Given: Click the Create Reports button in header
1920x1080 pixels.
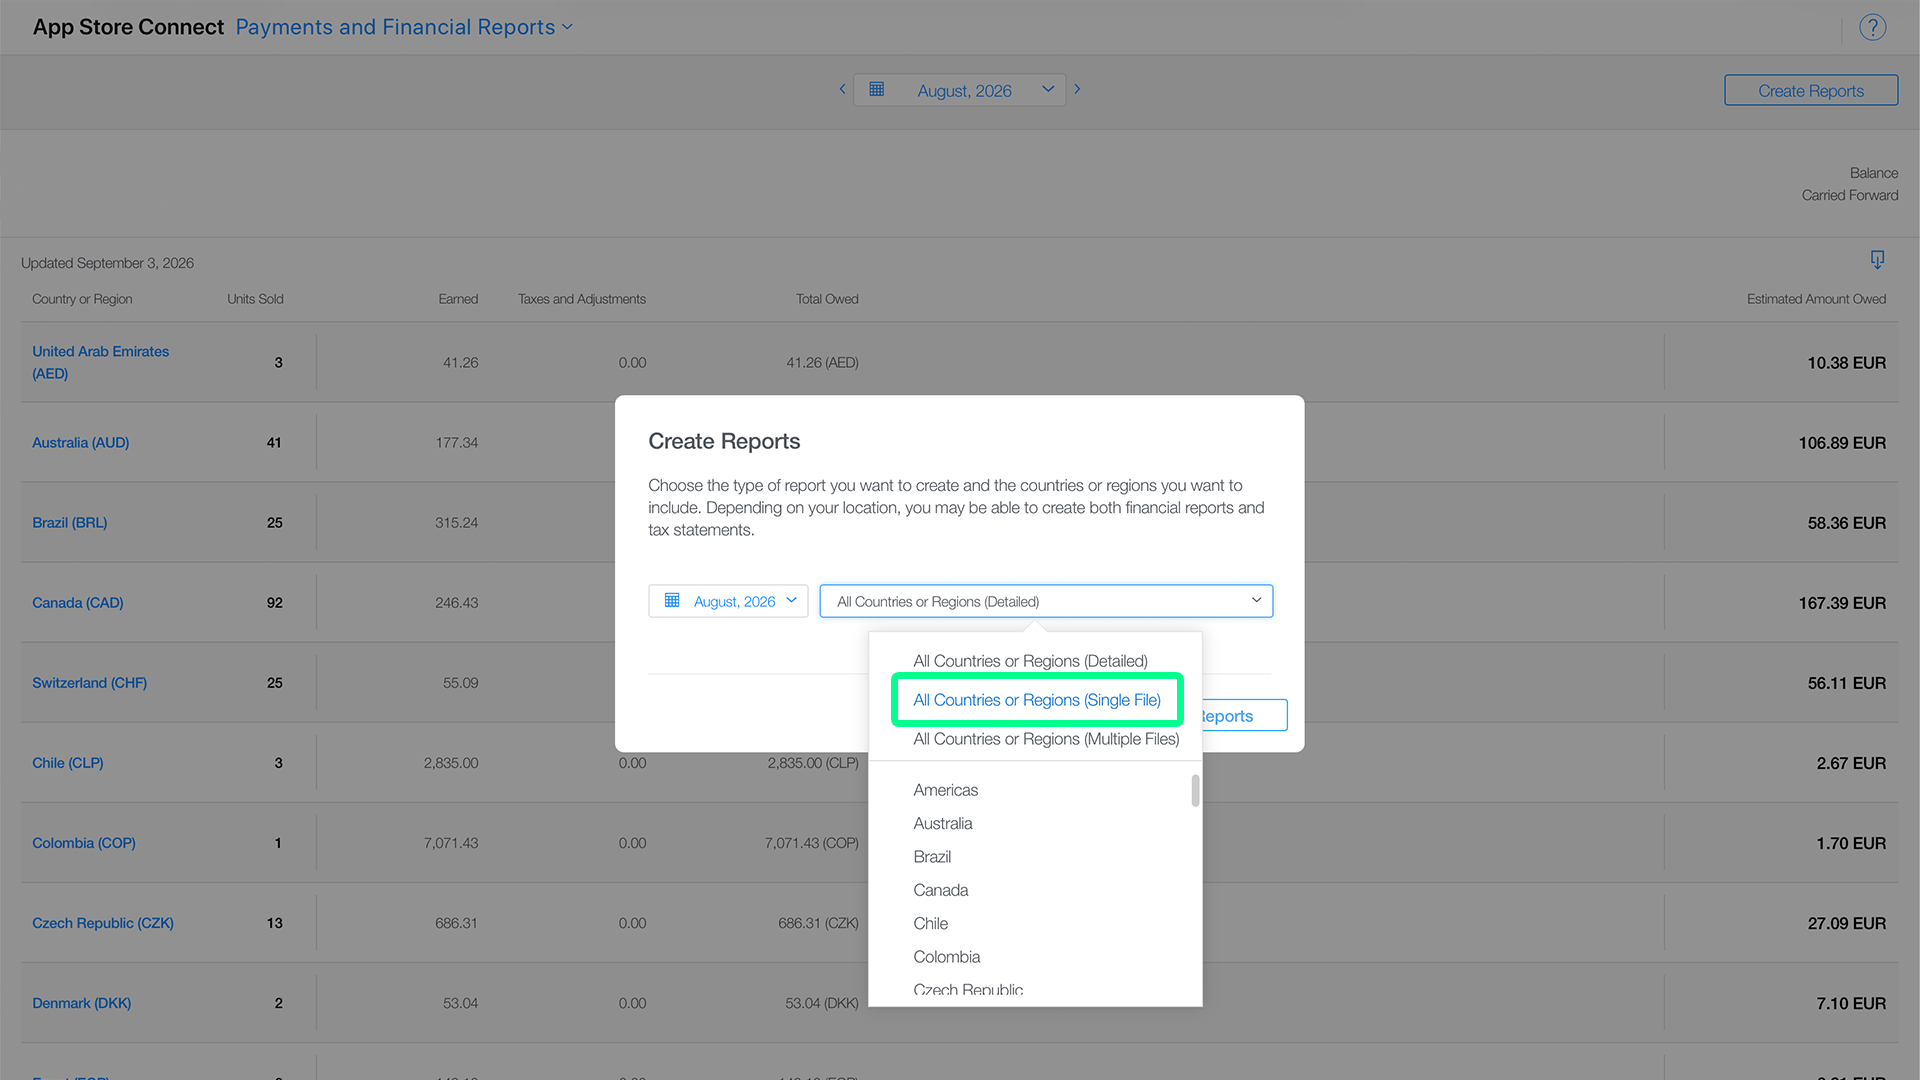Looking at the screenshot, I should pyautogui.click(x=1811, y=90).
